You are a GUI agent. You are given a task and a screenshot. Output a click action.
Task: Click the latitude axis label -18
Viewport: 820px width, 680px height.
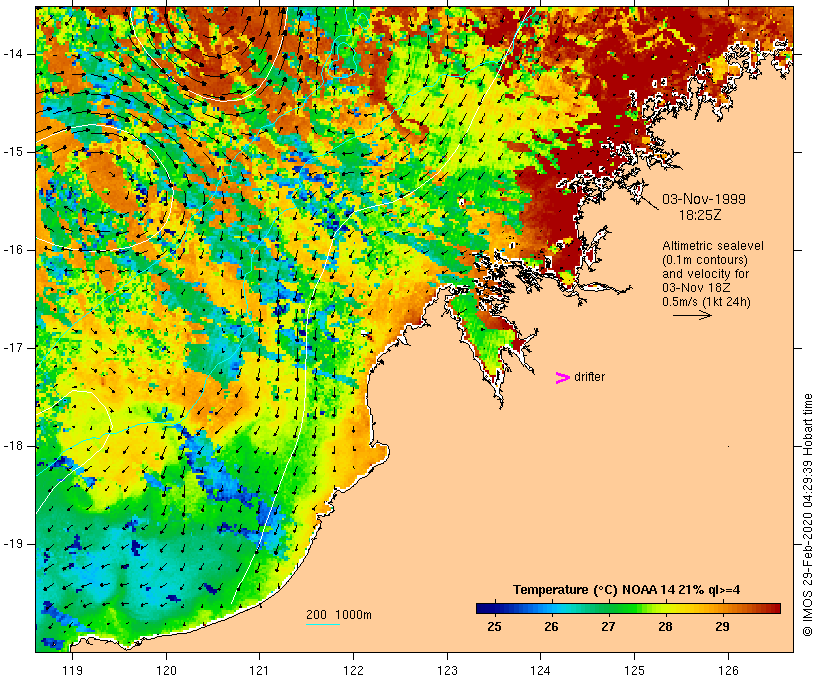tap(13, 446)
